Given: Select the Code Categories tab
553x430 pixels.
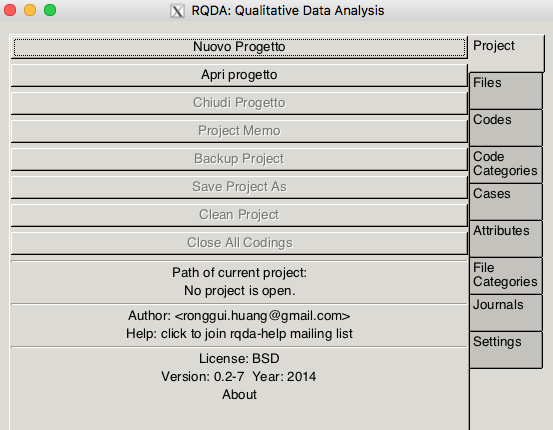Looking at the screenshot, I should click(506, 165).
